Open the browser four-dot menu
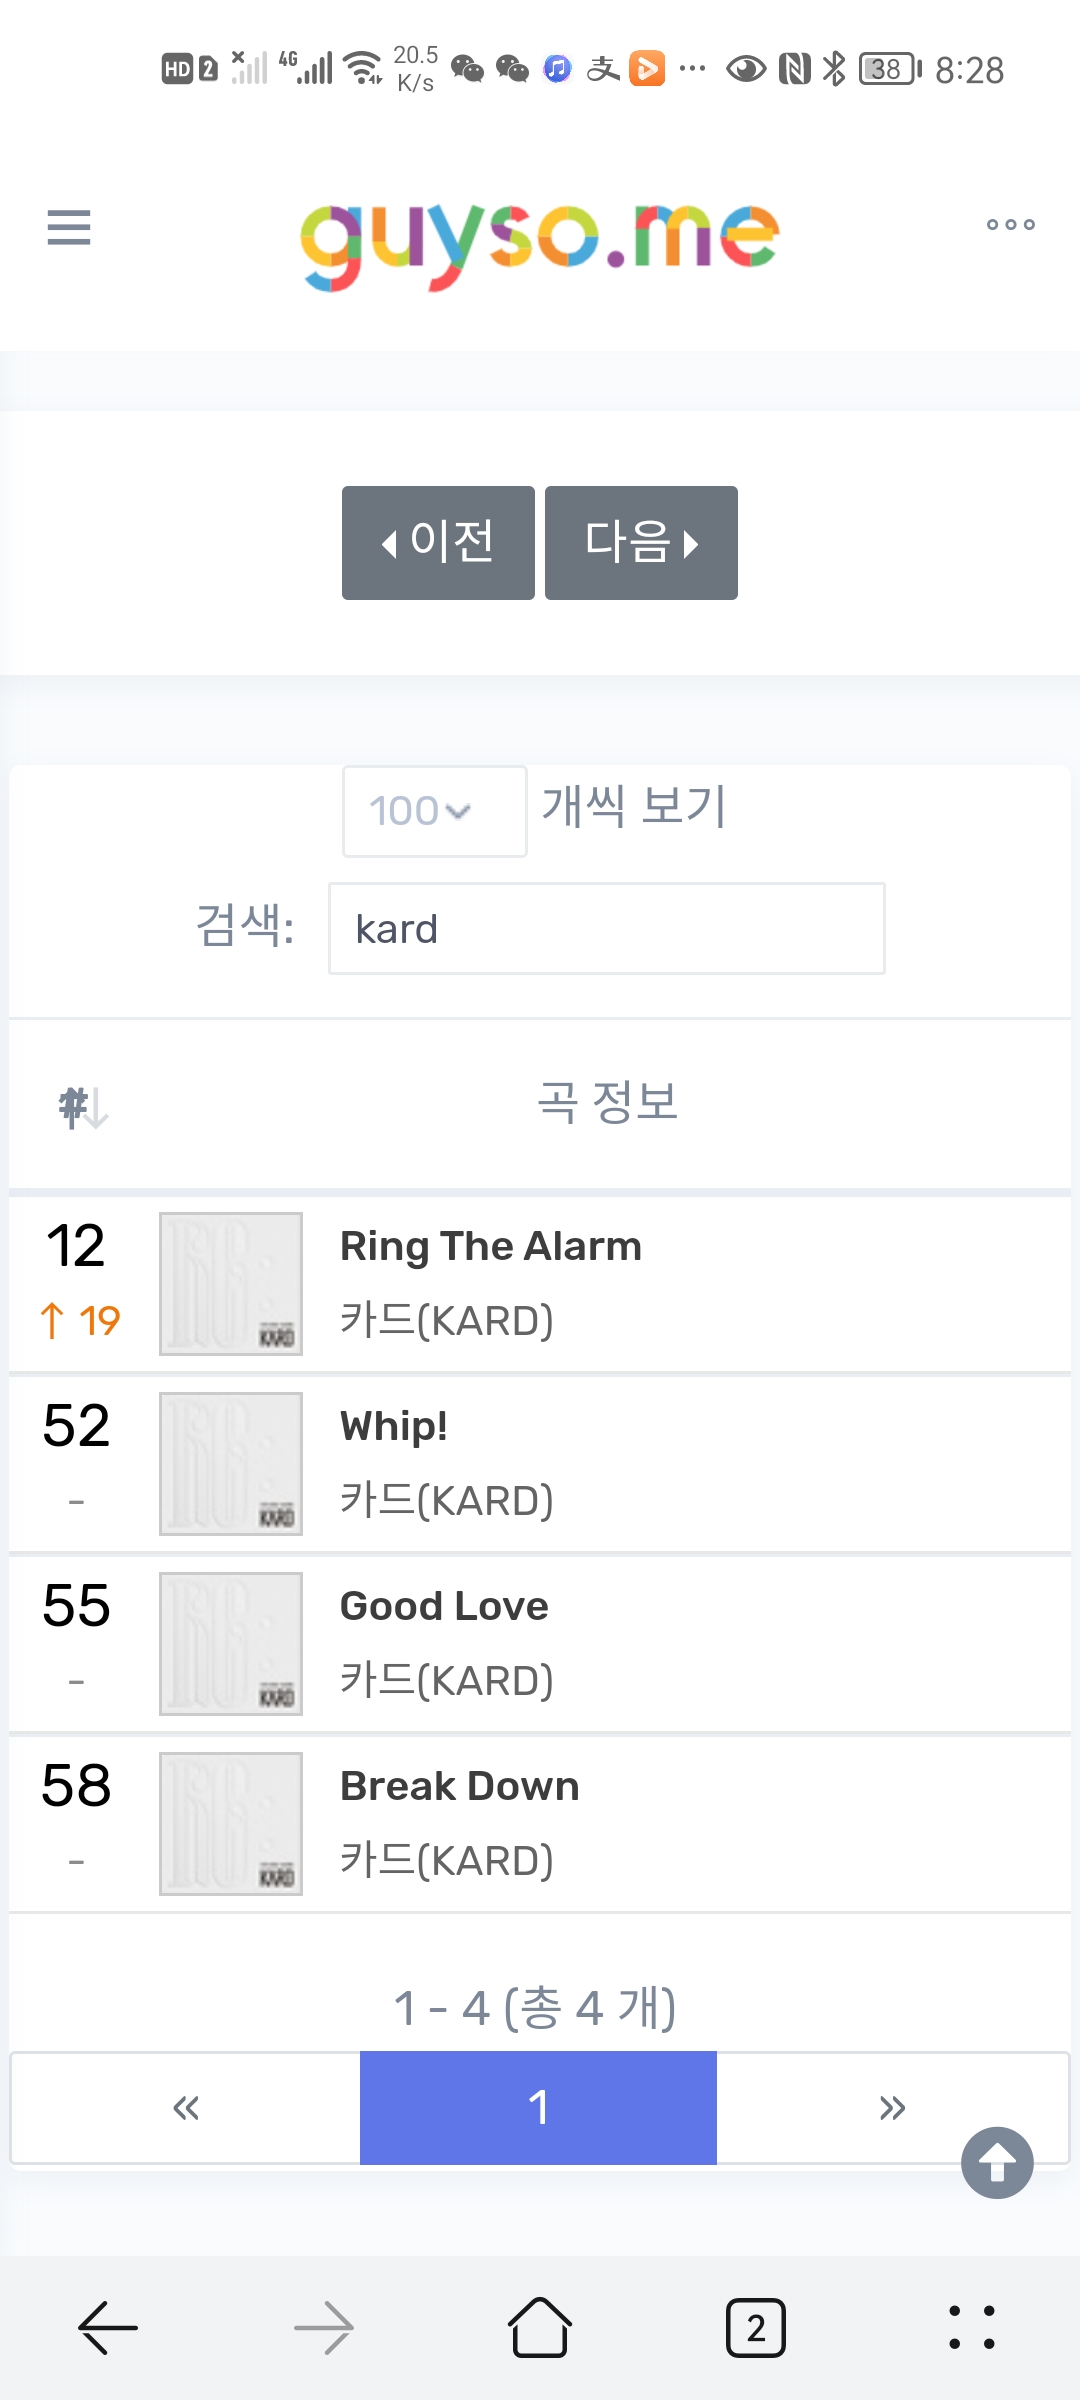This screenshot has width=1080, height=2400. [972, 2327]
